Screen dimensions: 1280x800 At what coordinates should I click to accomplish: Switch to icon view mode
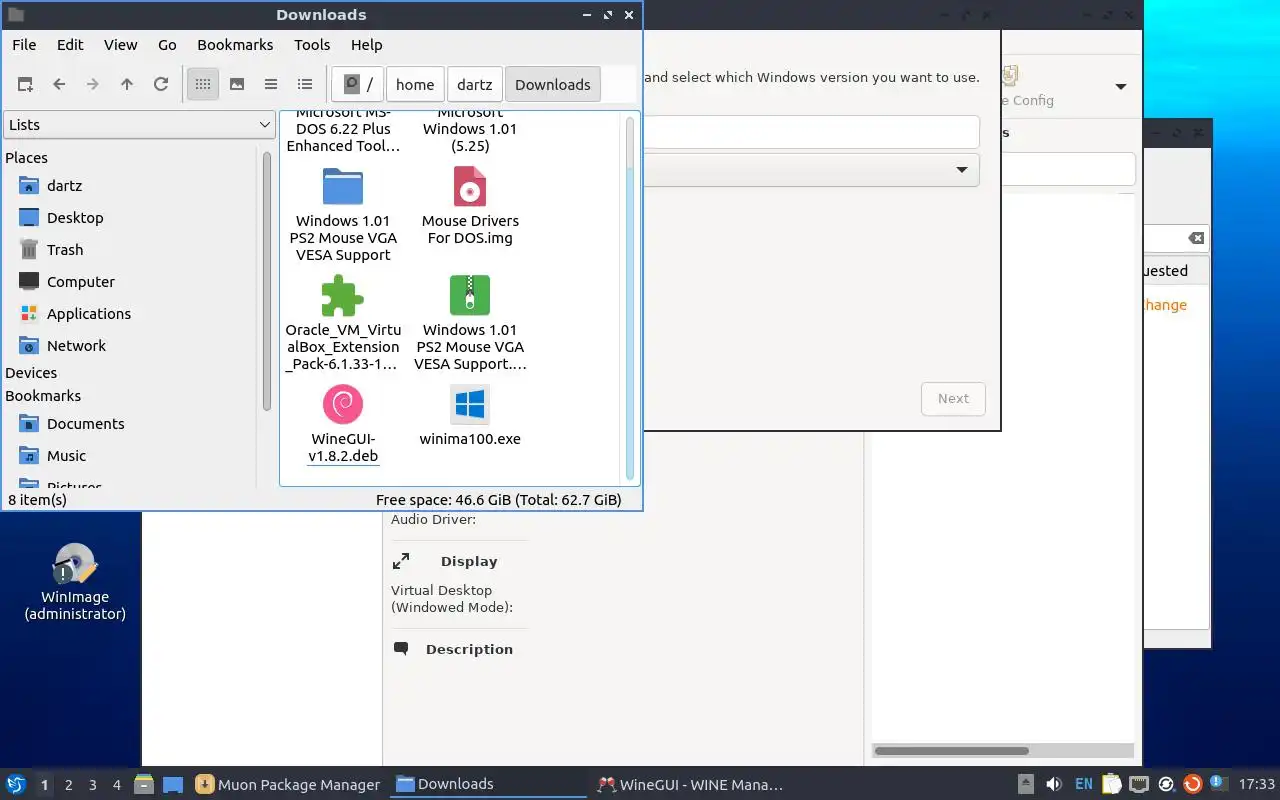(203, 85)
